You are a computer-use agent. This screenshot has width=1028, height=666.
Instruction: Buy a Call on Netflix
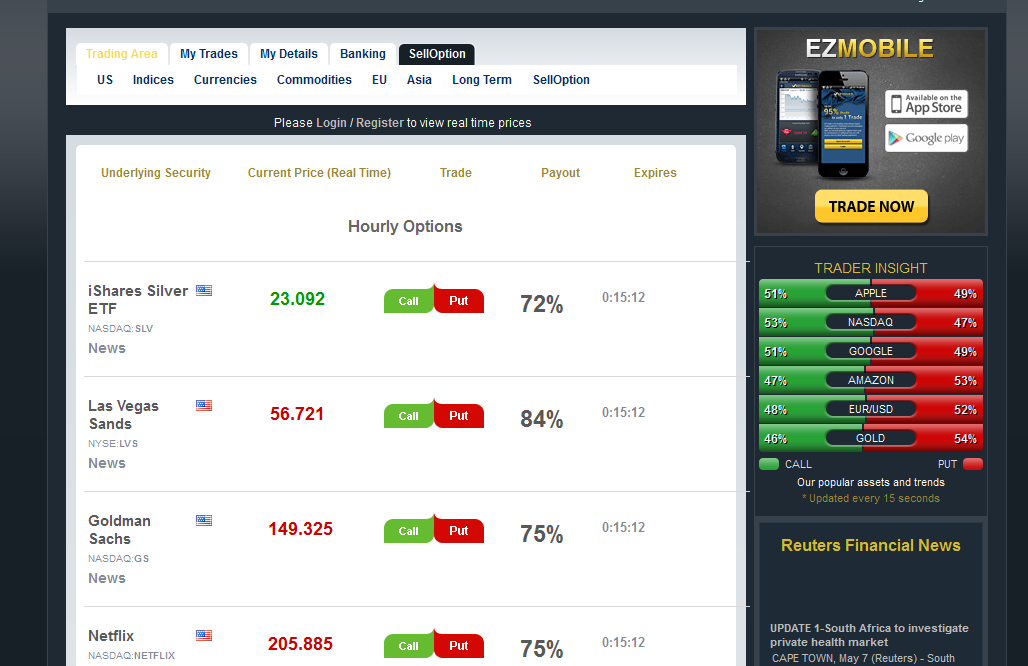click(x=408, y=646)
